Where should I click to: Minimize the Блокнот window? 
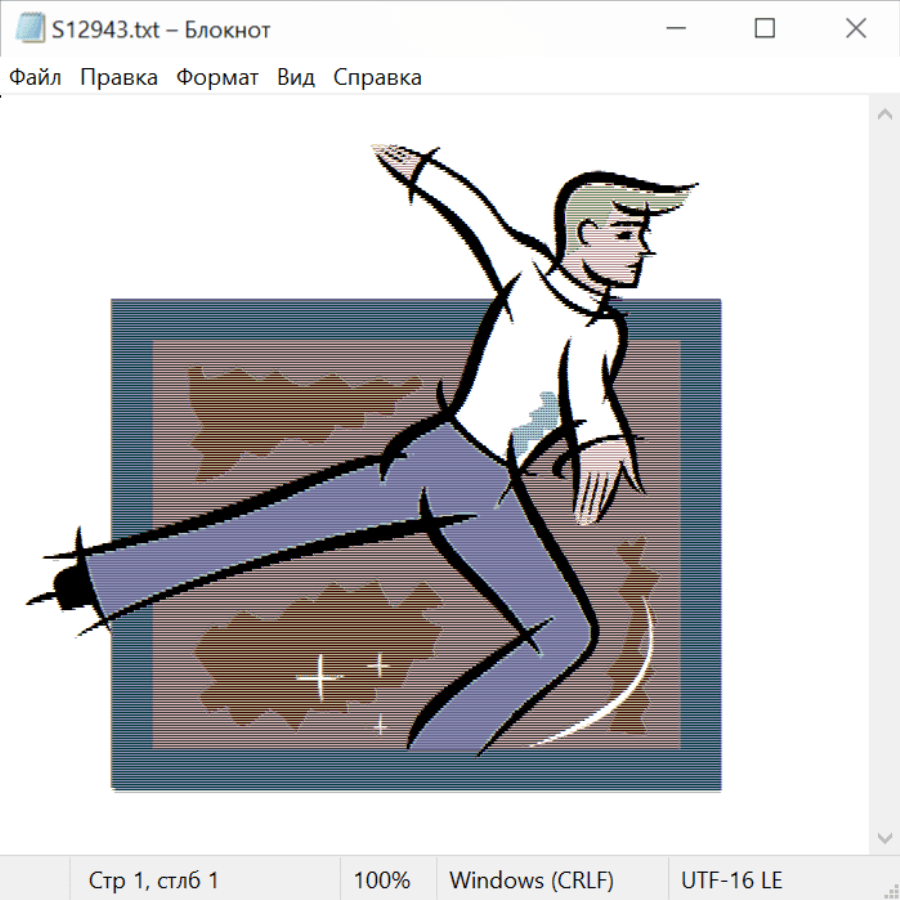click(x=674, y=30)
